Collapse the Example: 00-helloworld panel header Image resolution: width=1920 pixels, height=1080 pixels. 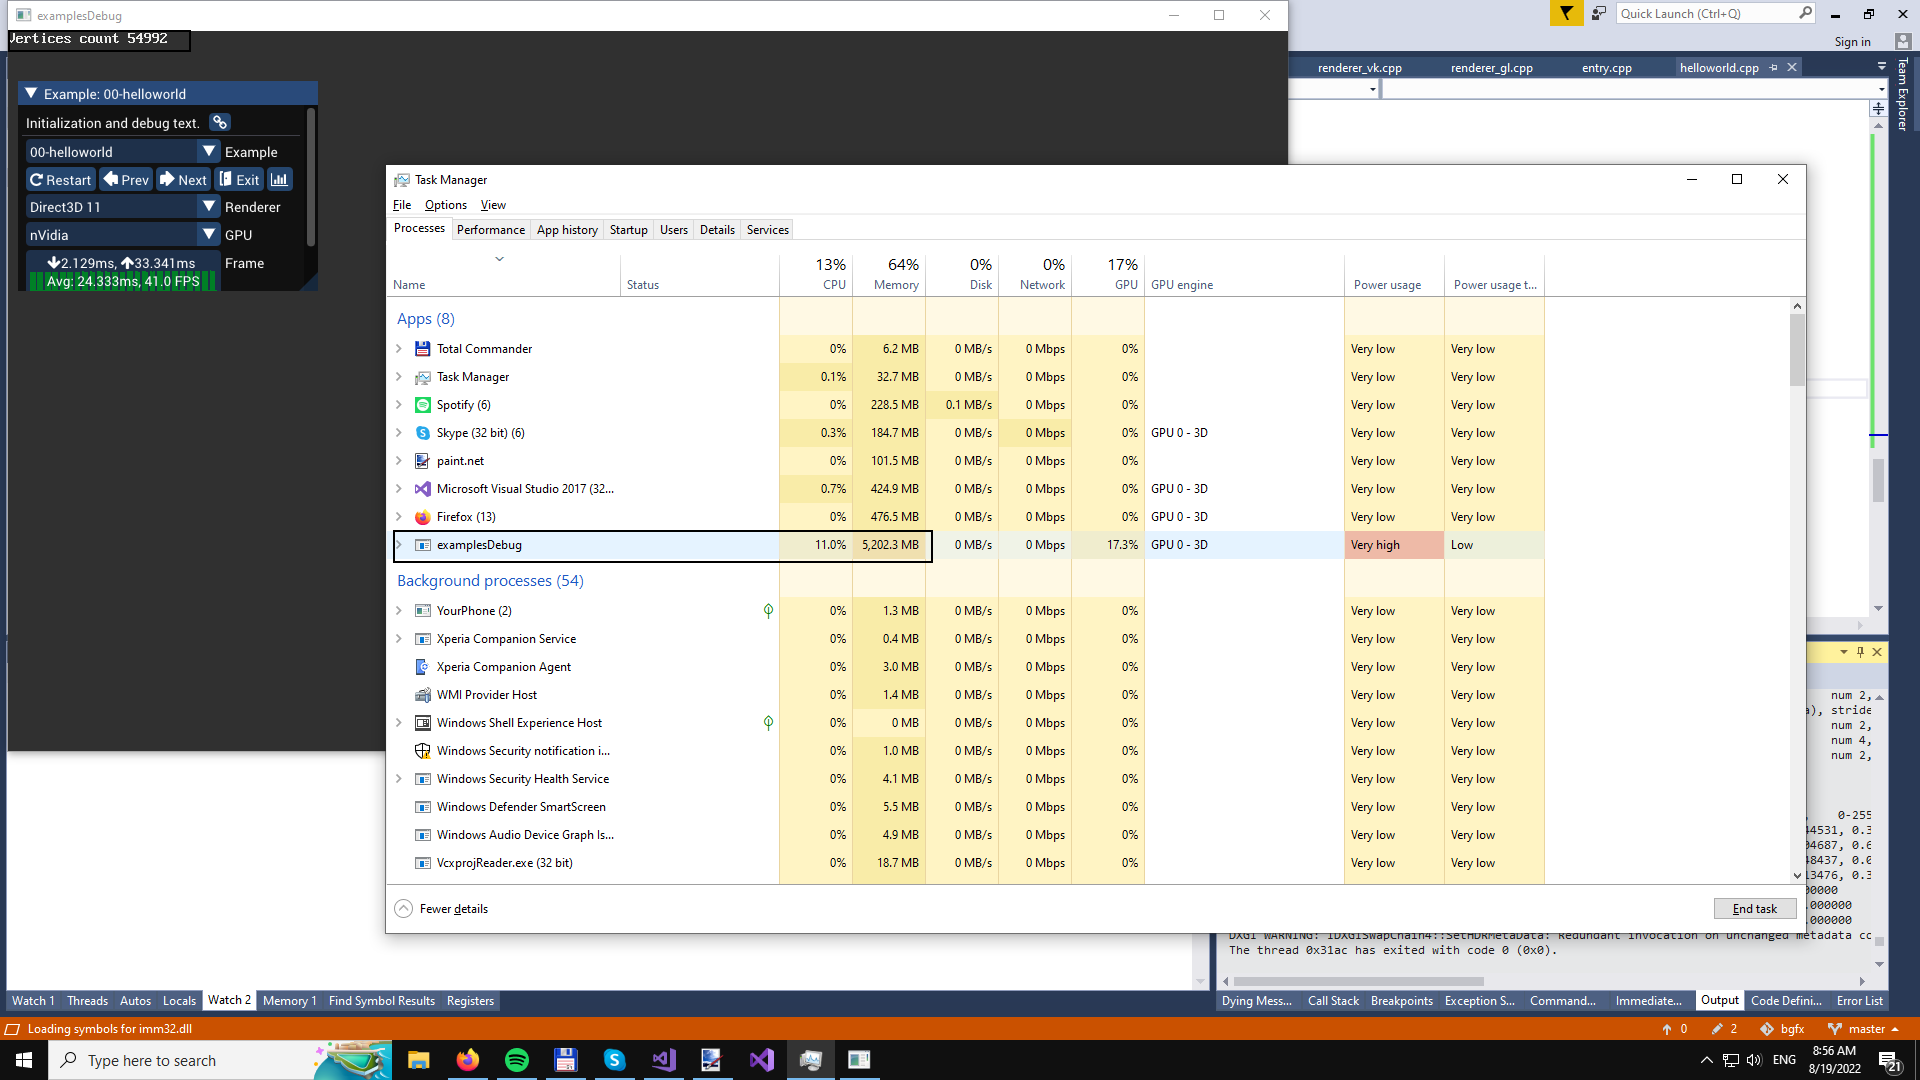point(31,94)
